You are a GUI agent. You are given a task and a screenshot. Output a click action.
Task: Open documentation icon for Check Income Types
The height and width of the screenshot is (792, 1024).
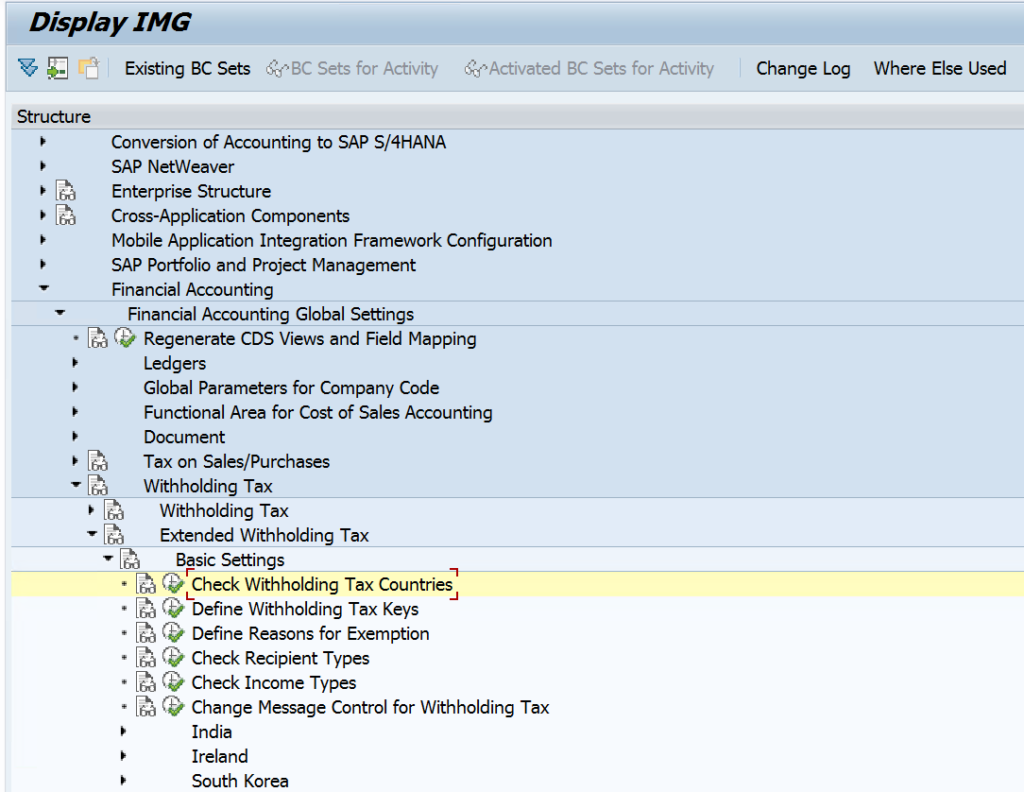pos(146,682)
